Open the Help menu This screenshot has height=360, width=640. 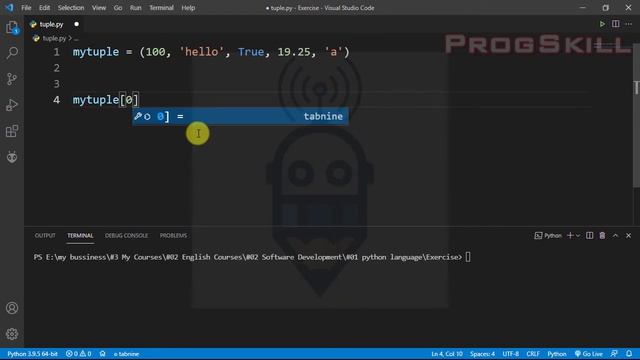(x=188, y=8)
